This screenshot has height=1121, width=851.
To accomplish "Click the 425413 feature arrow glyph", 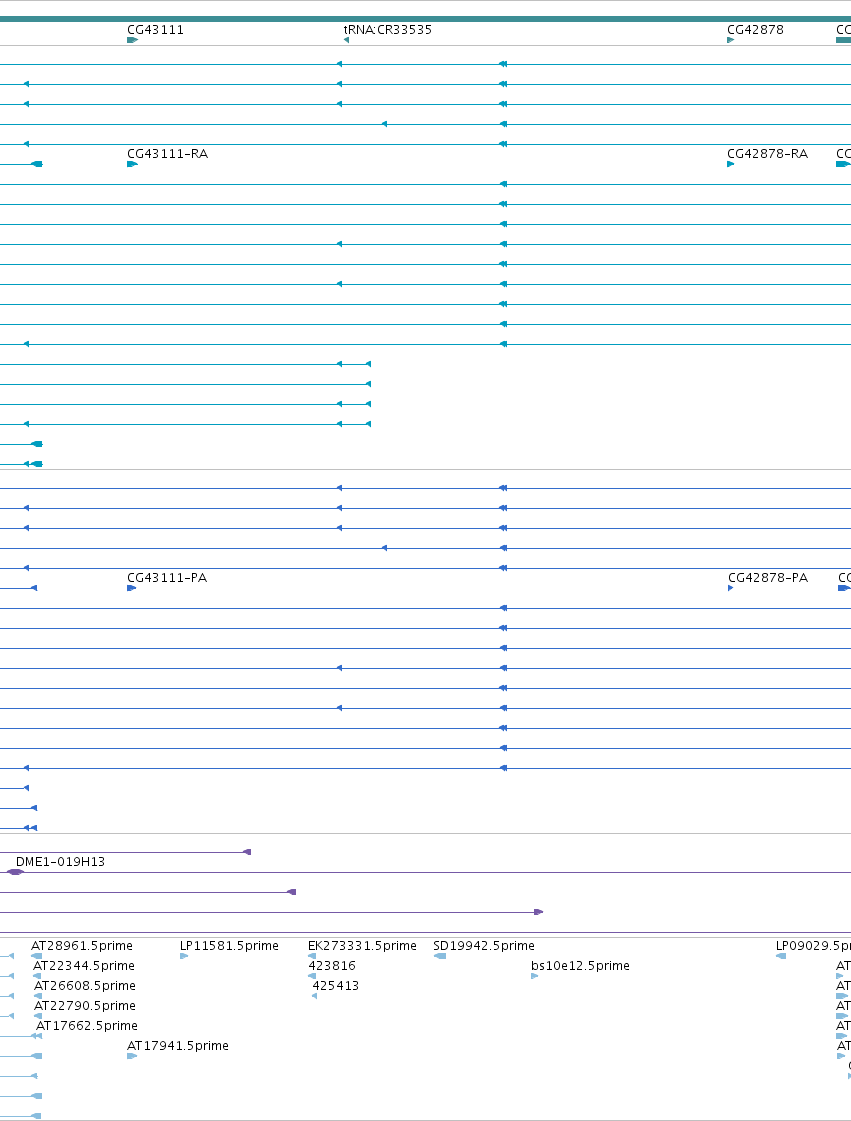I will click(x=315, y=996).
